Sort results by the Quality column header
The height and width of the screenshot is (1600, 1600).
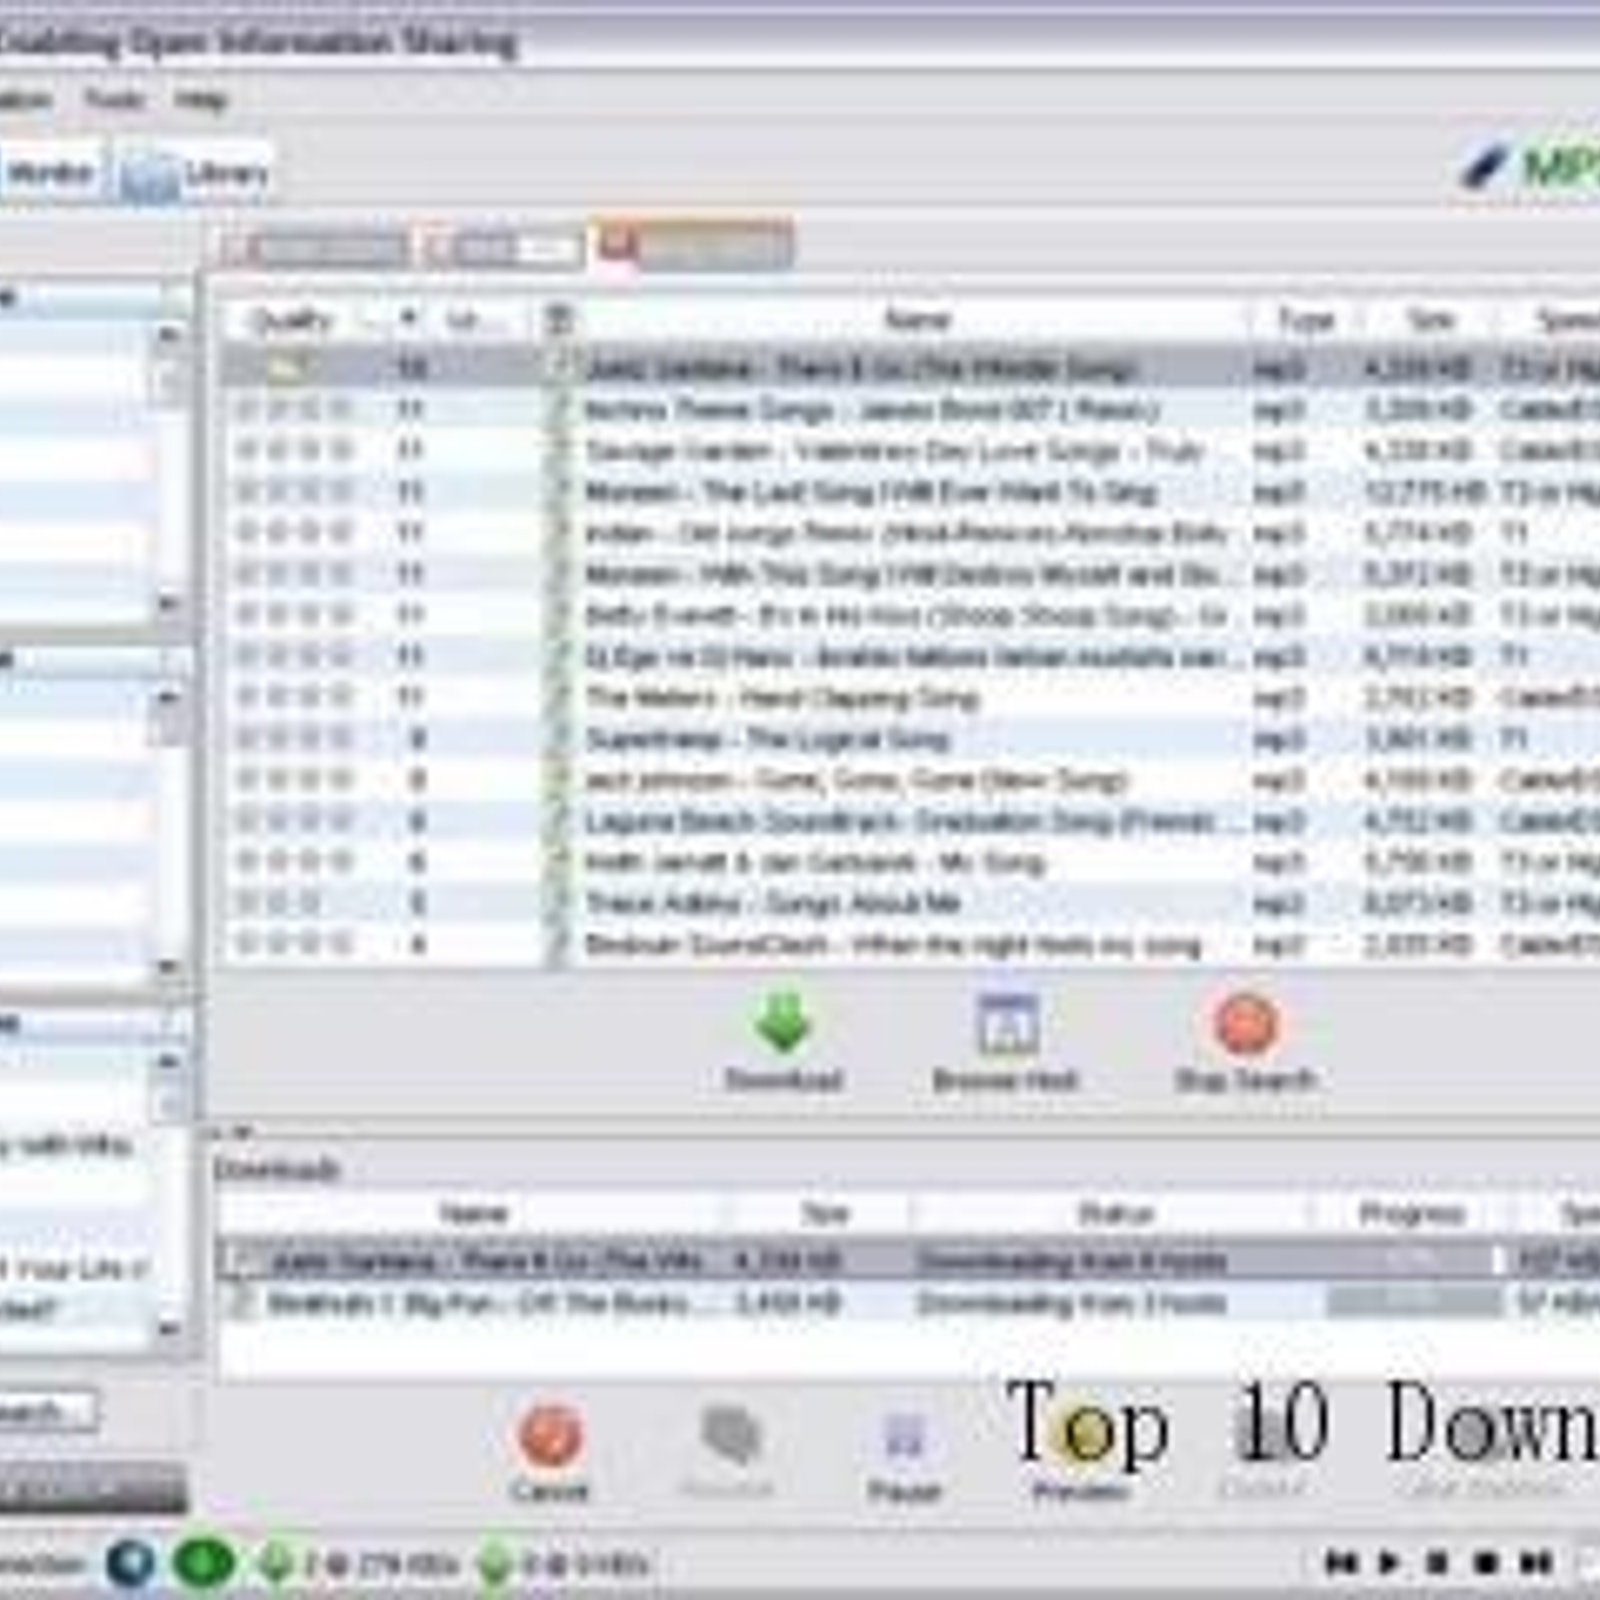(x=291, y=320)
